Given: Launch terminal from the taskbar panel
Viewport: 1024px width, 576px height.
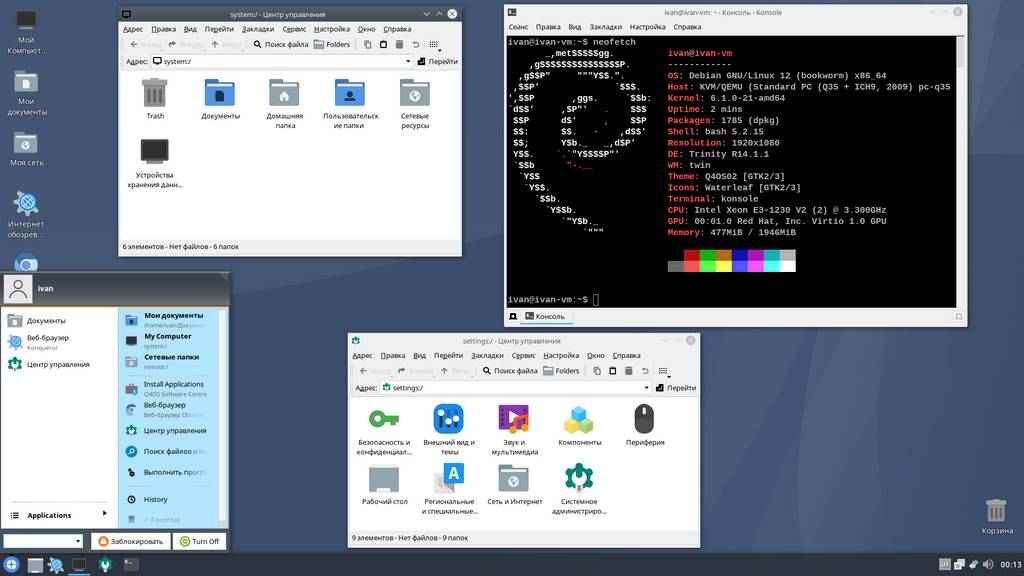Looking at the screenshot, I should tap(131, 565).
